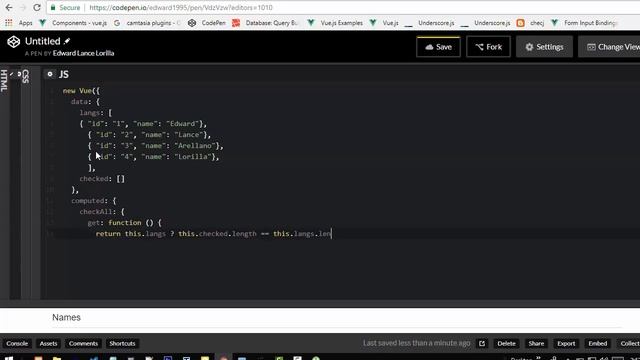Open JS editor settings gear
The image size is (640, 360).
click(50, 74)
